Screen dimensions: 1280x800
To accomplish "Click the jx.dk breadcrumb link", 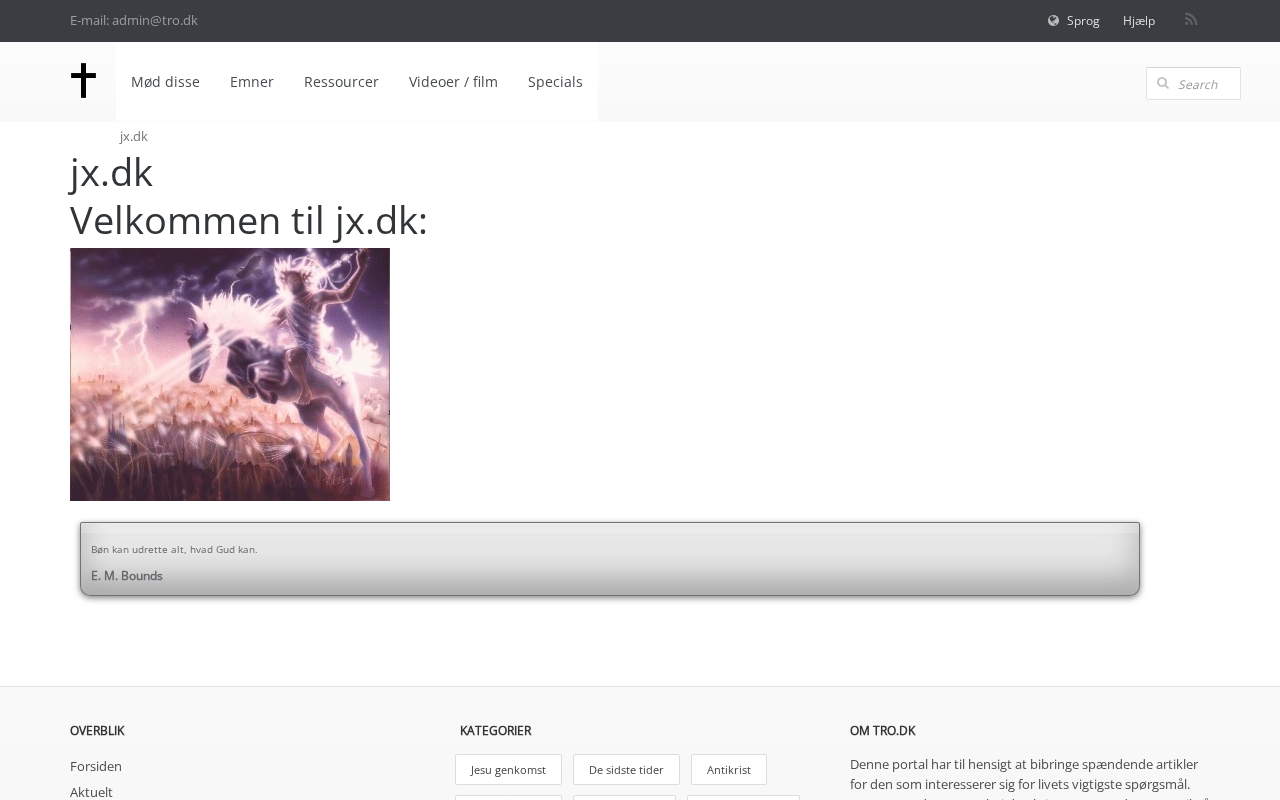I will pyautogui.click(x=134, y=136).
